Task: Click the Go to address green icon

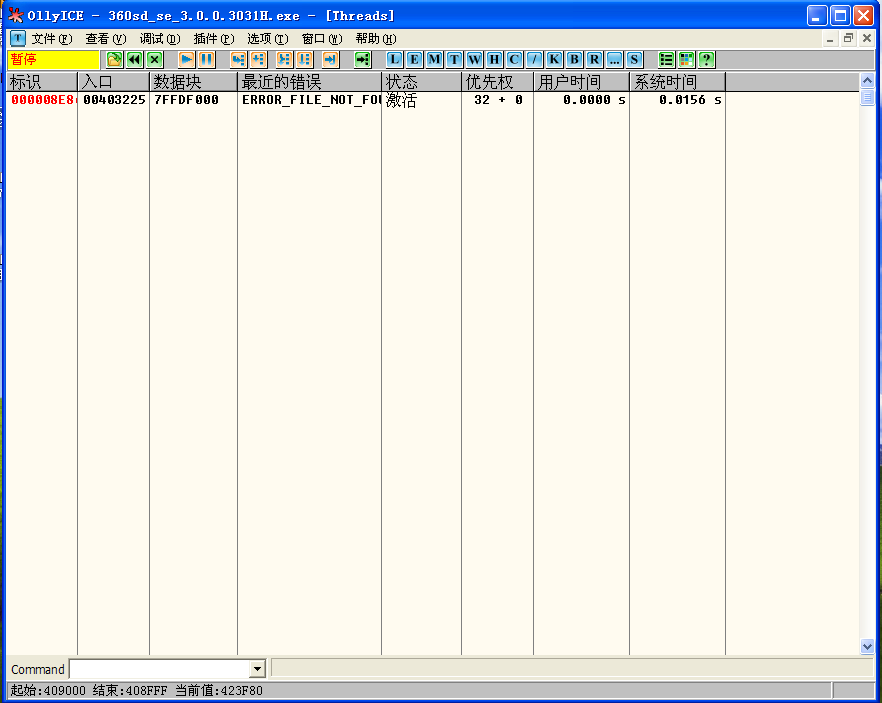Action: coord(363,60)
